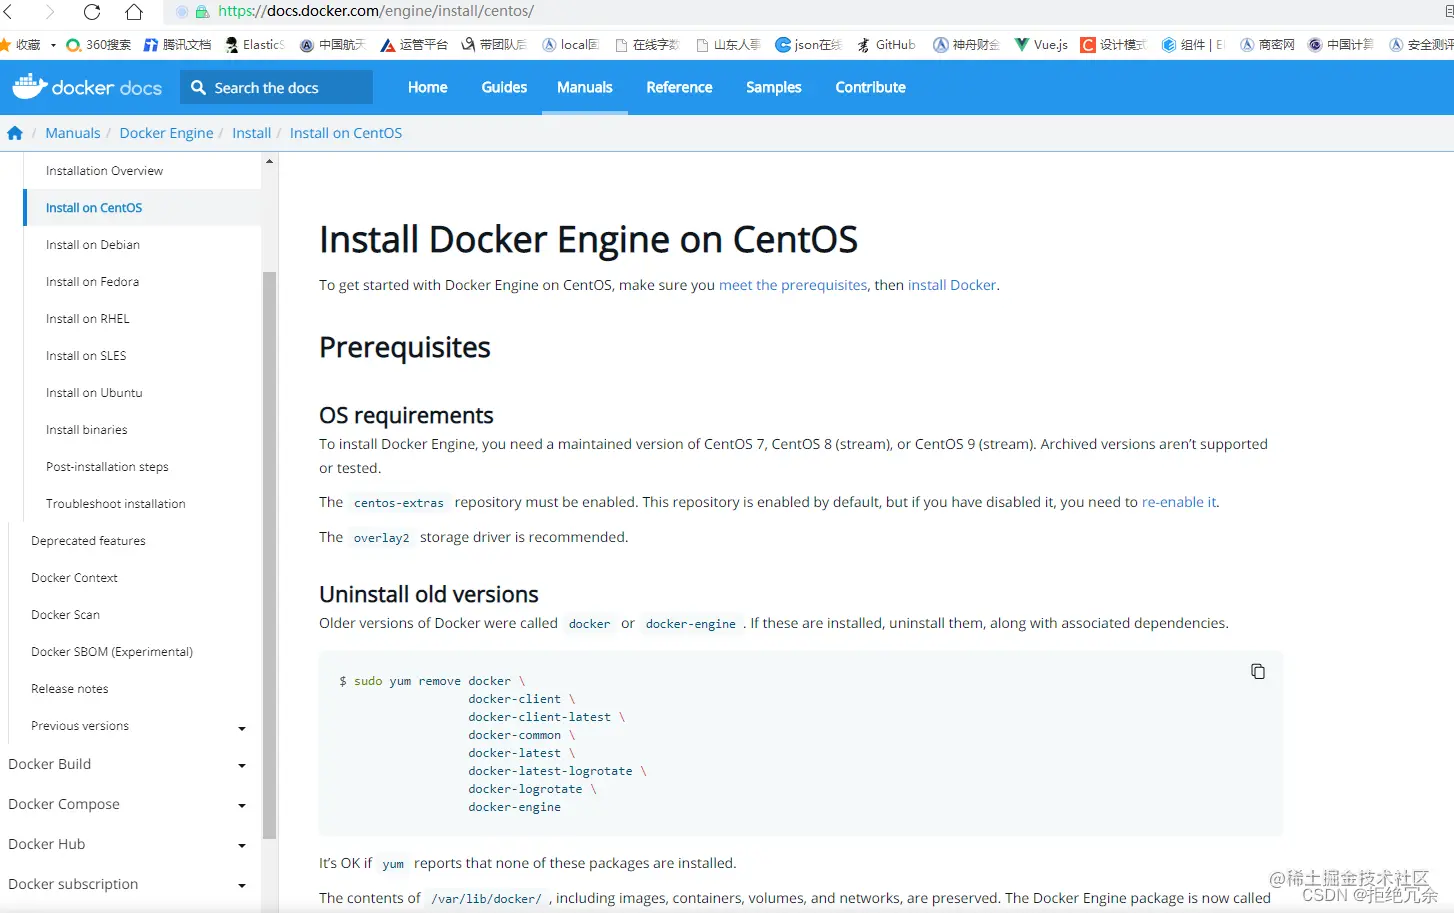Open the browser home page icon
Image resolution: width=1454 pixels, height=913 pixels.
tap(134, 12)
